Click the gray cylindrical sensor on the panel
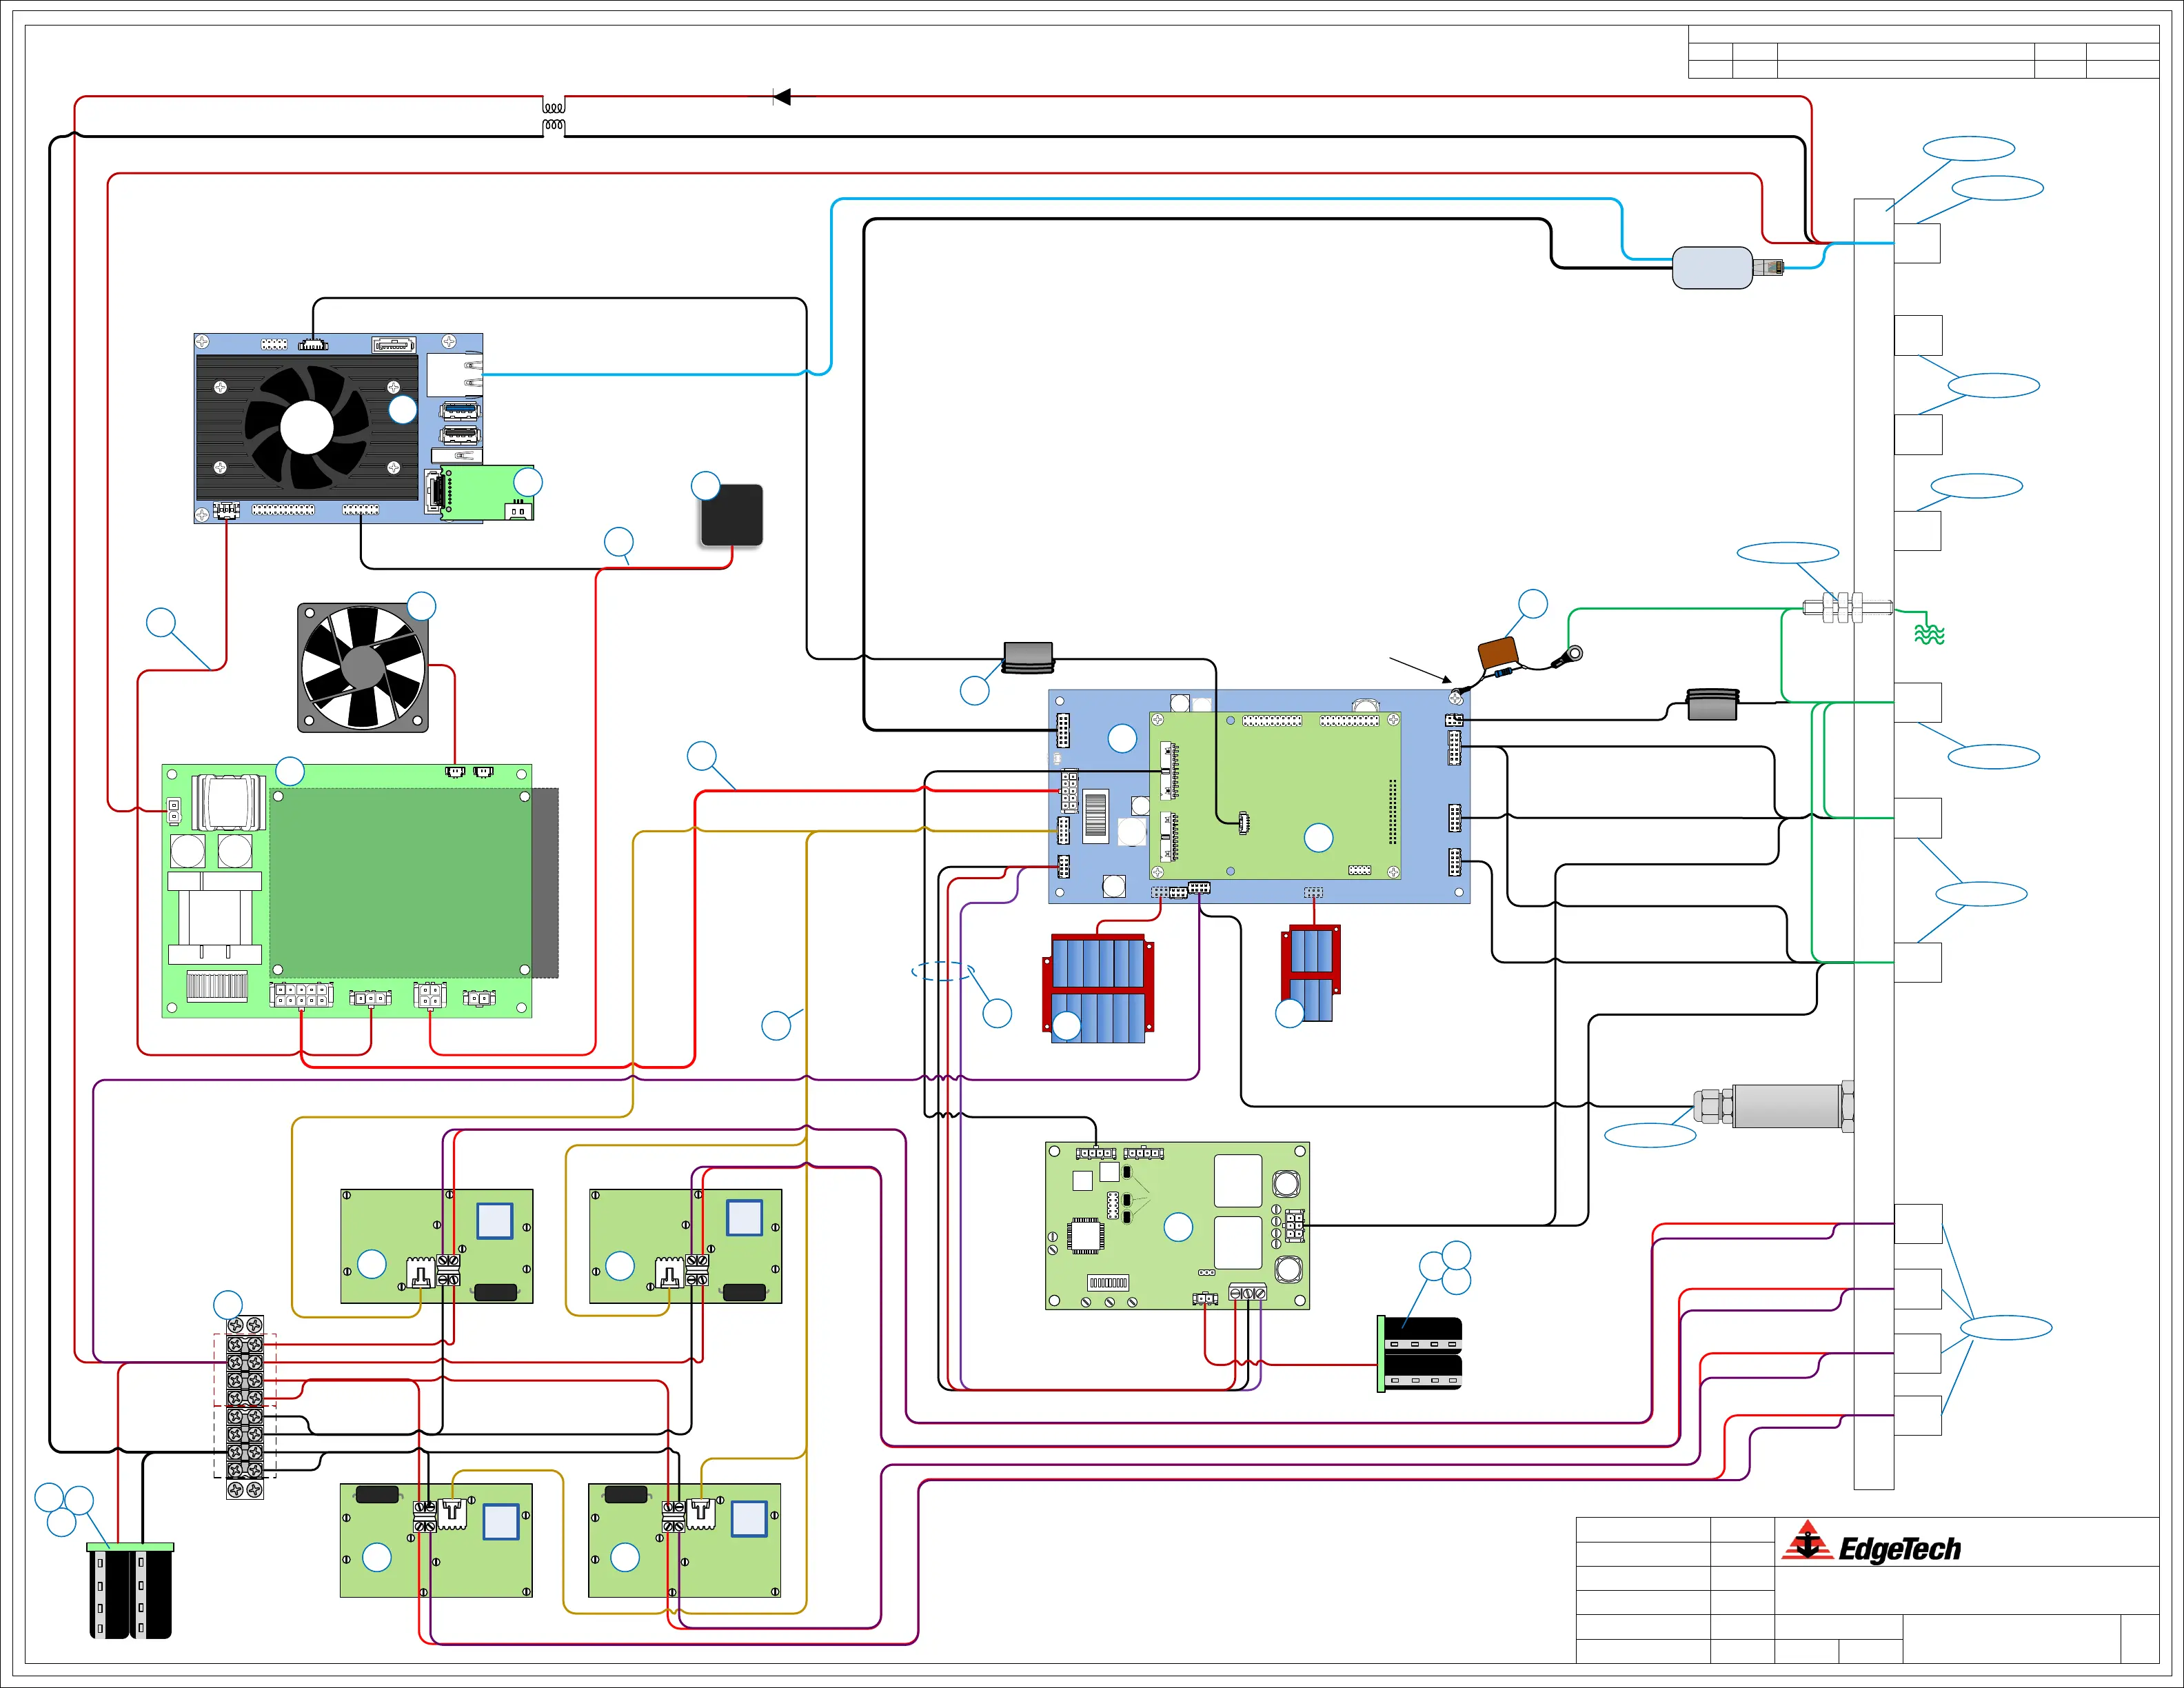 click(x=1774, y=1106)
